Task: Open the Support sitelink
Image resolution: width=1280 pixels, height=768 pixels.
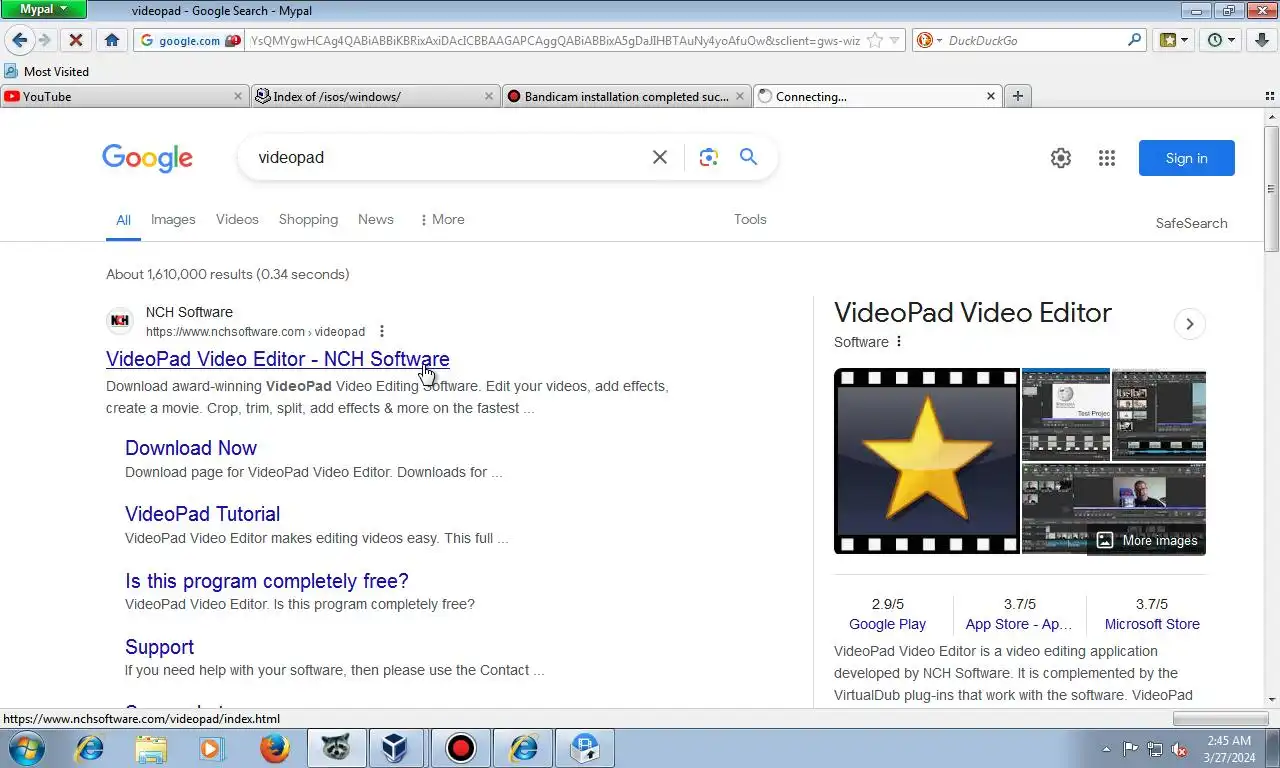Action: click(159, 647)
